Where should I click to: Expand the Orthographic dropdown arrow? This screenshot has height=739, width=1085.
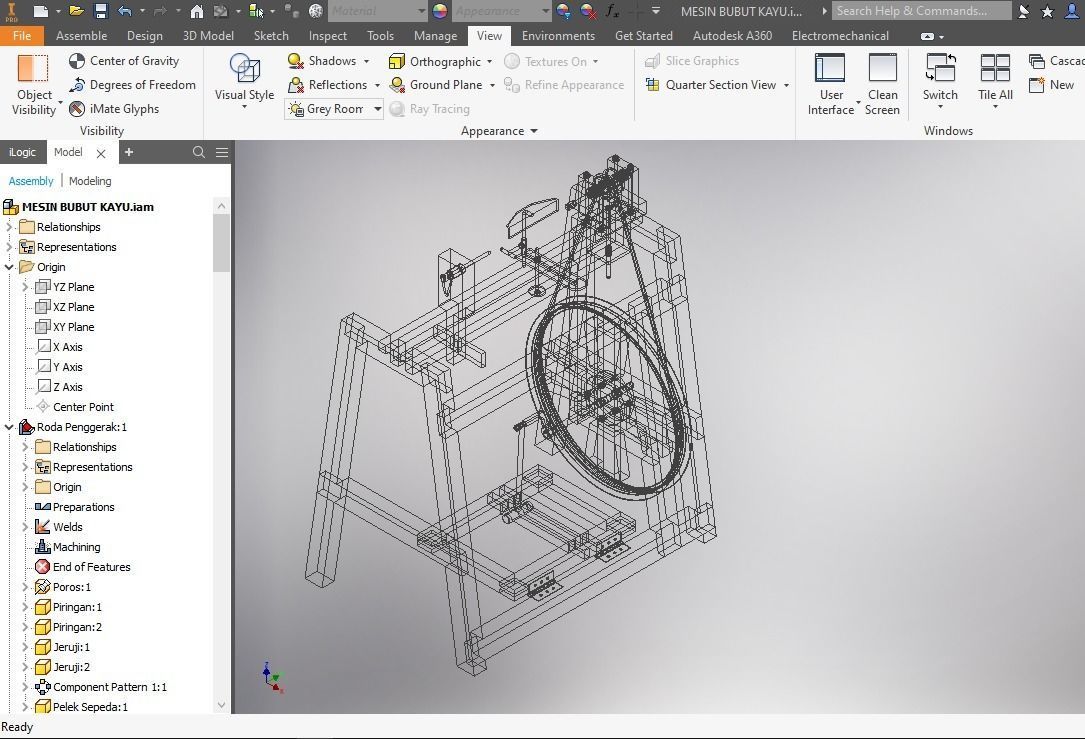489,62
